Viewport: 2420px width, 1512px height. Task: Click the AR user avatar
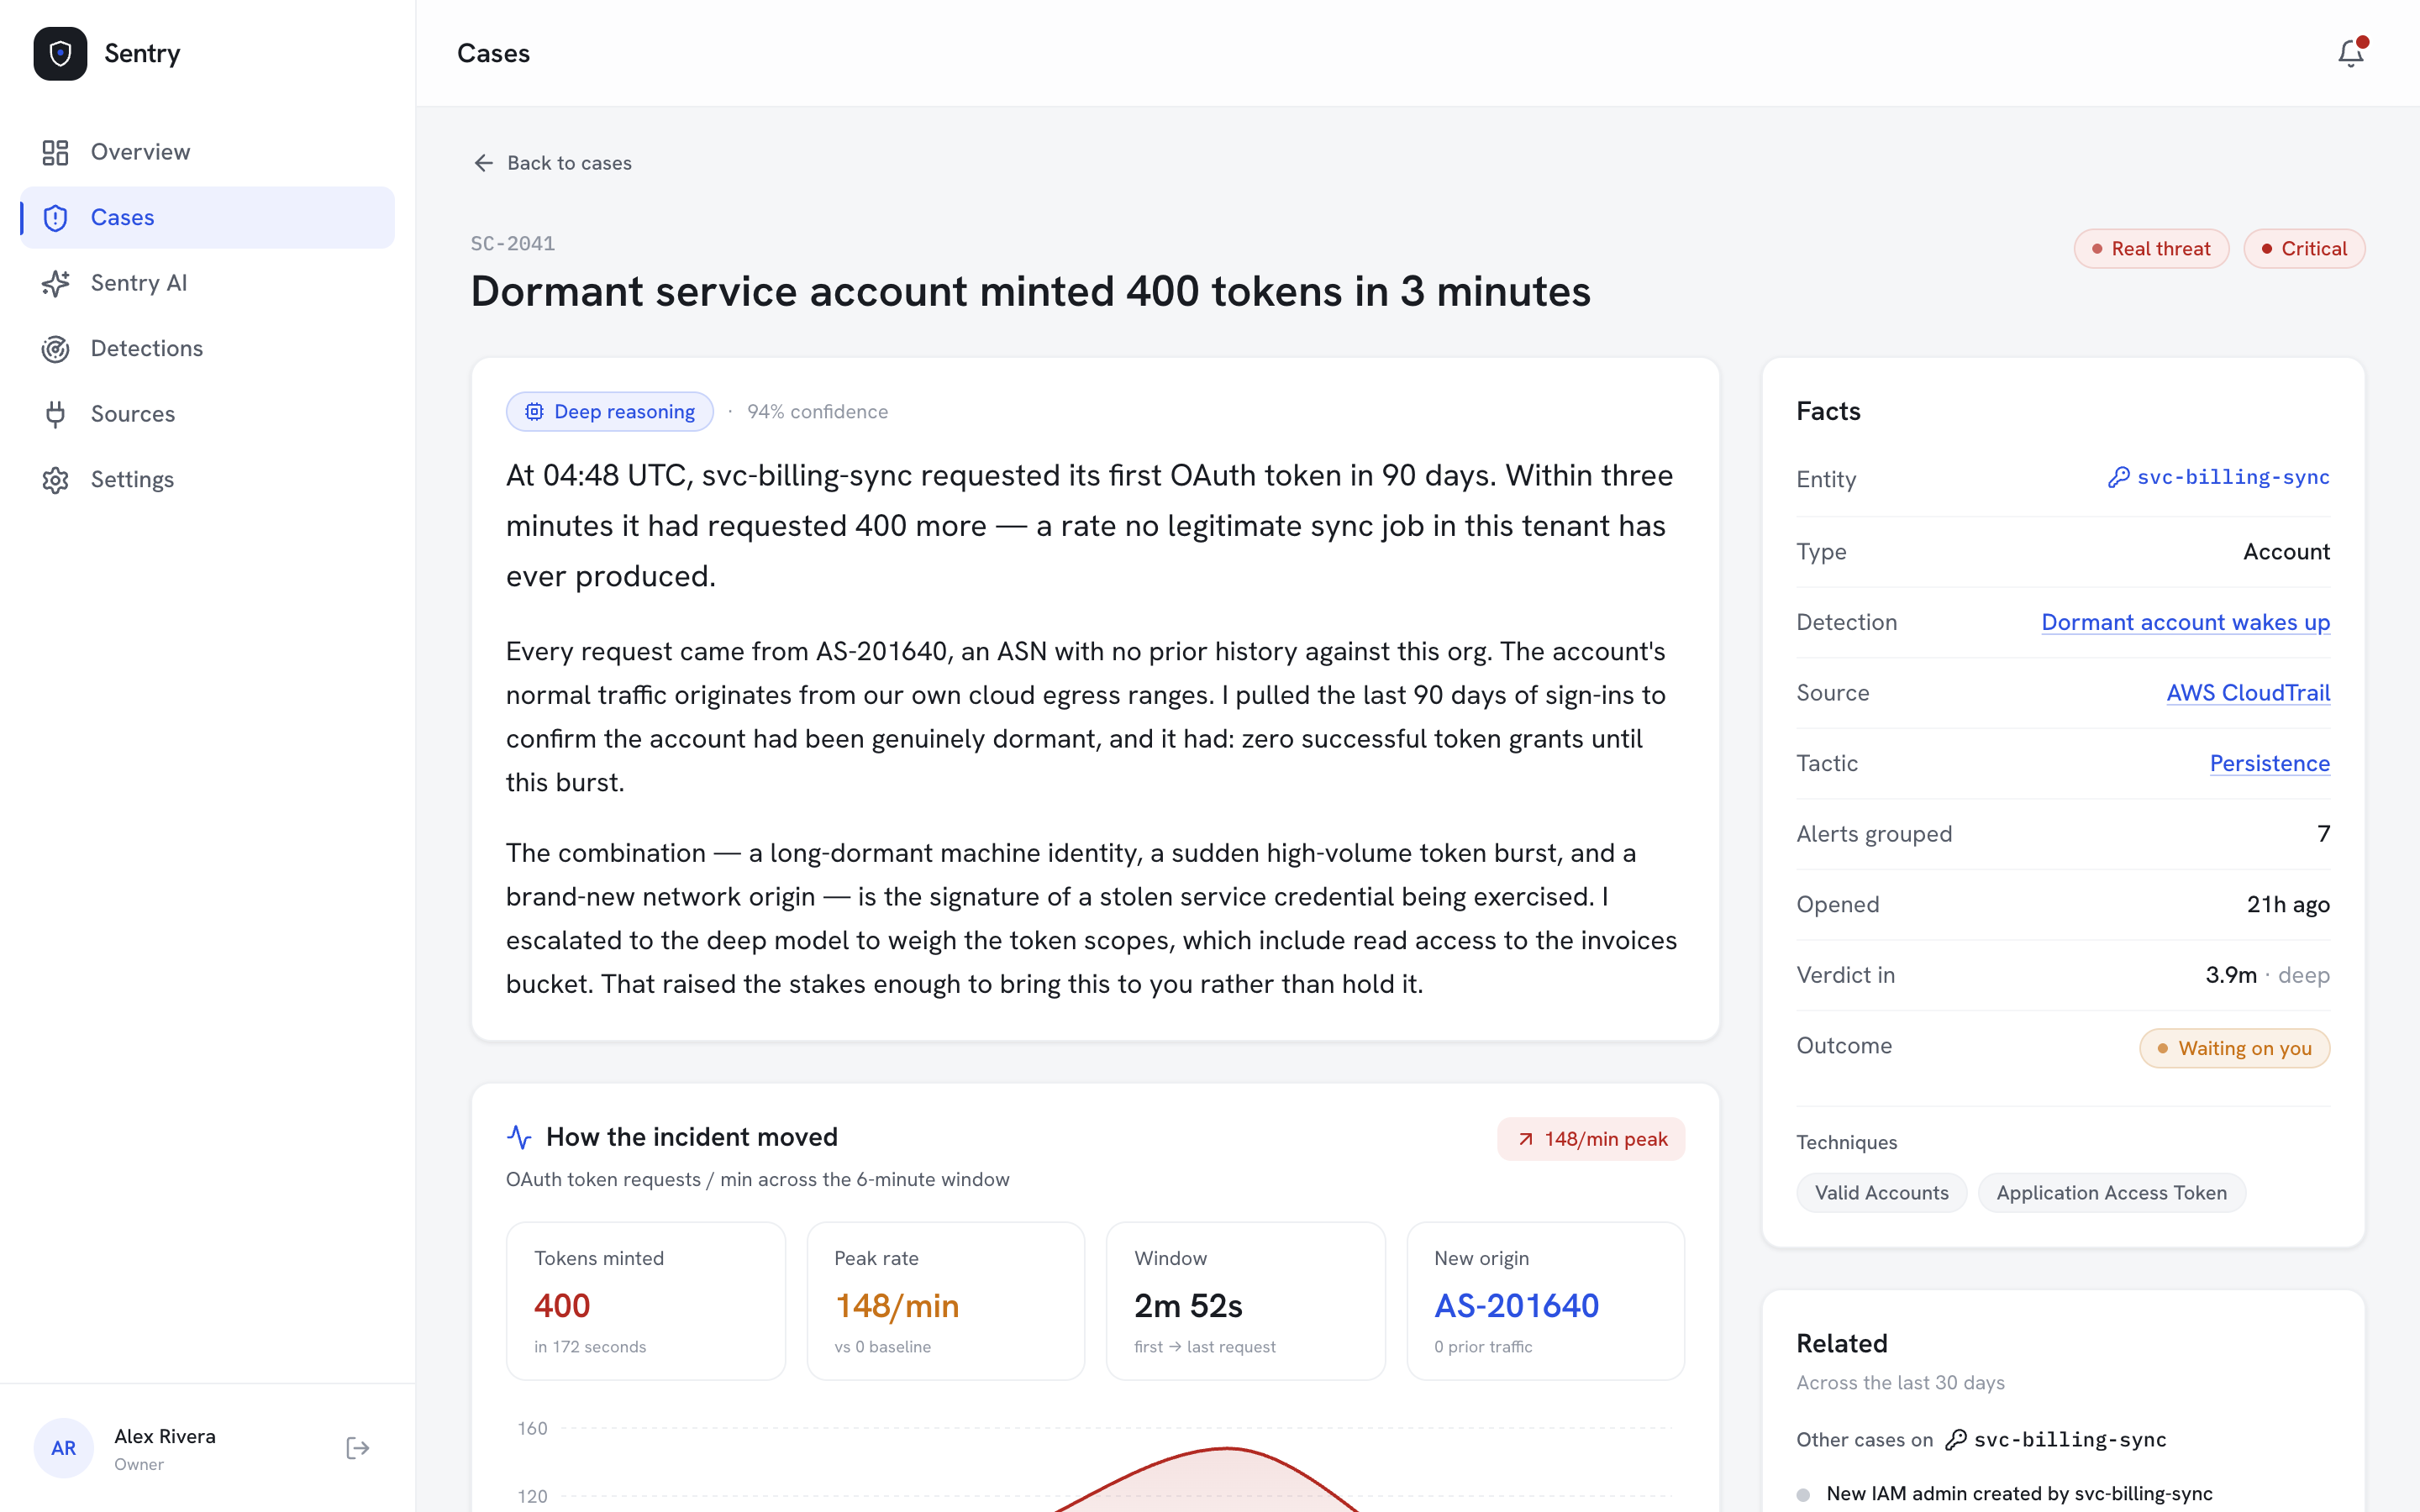(x=63, y=1448)
